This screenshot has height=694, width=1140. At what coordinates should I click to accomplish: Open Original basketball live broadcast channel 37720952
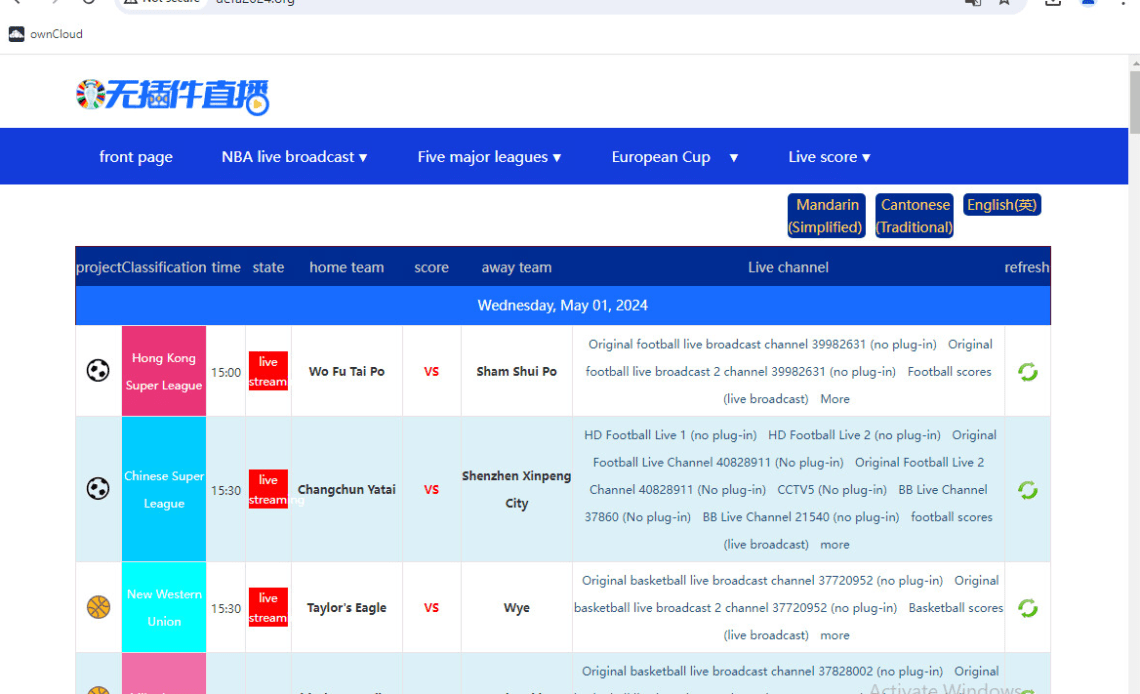[762, 581]
